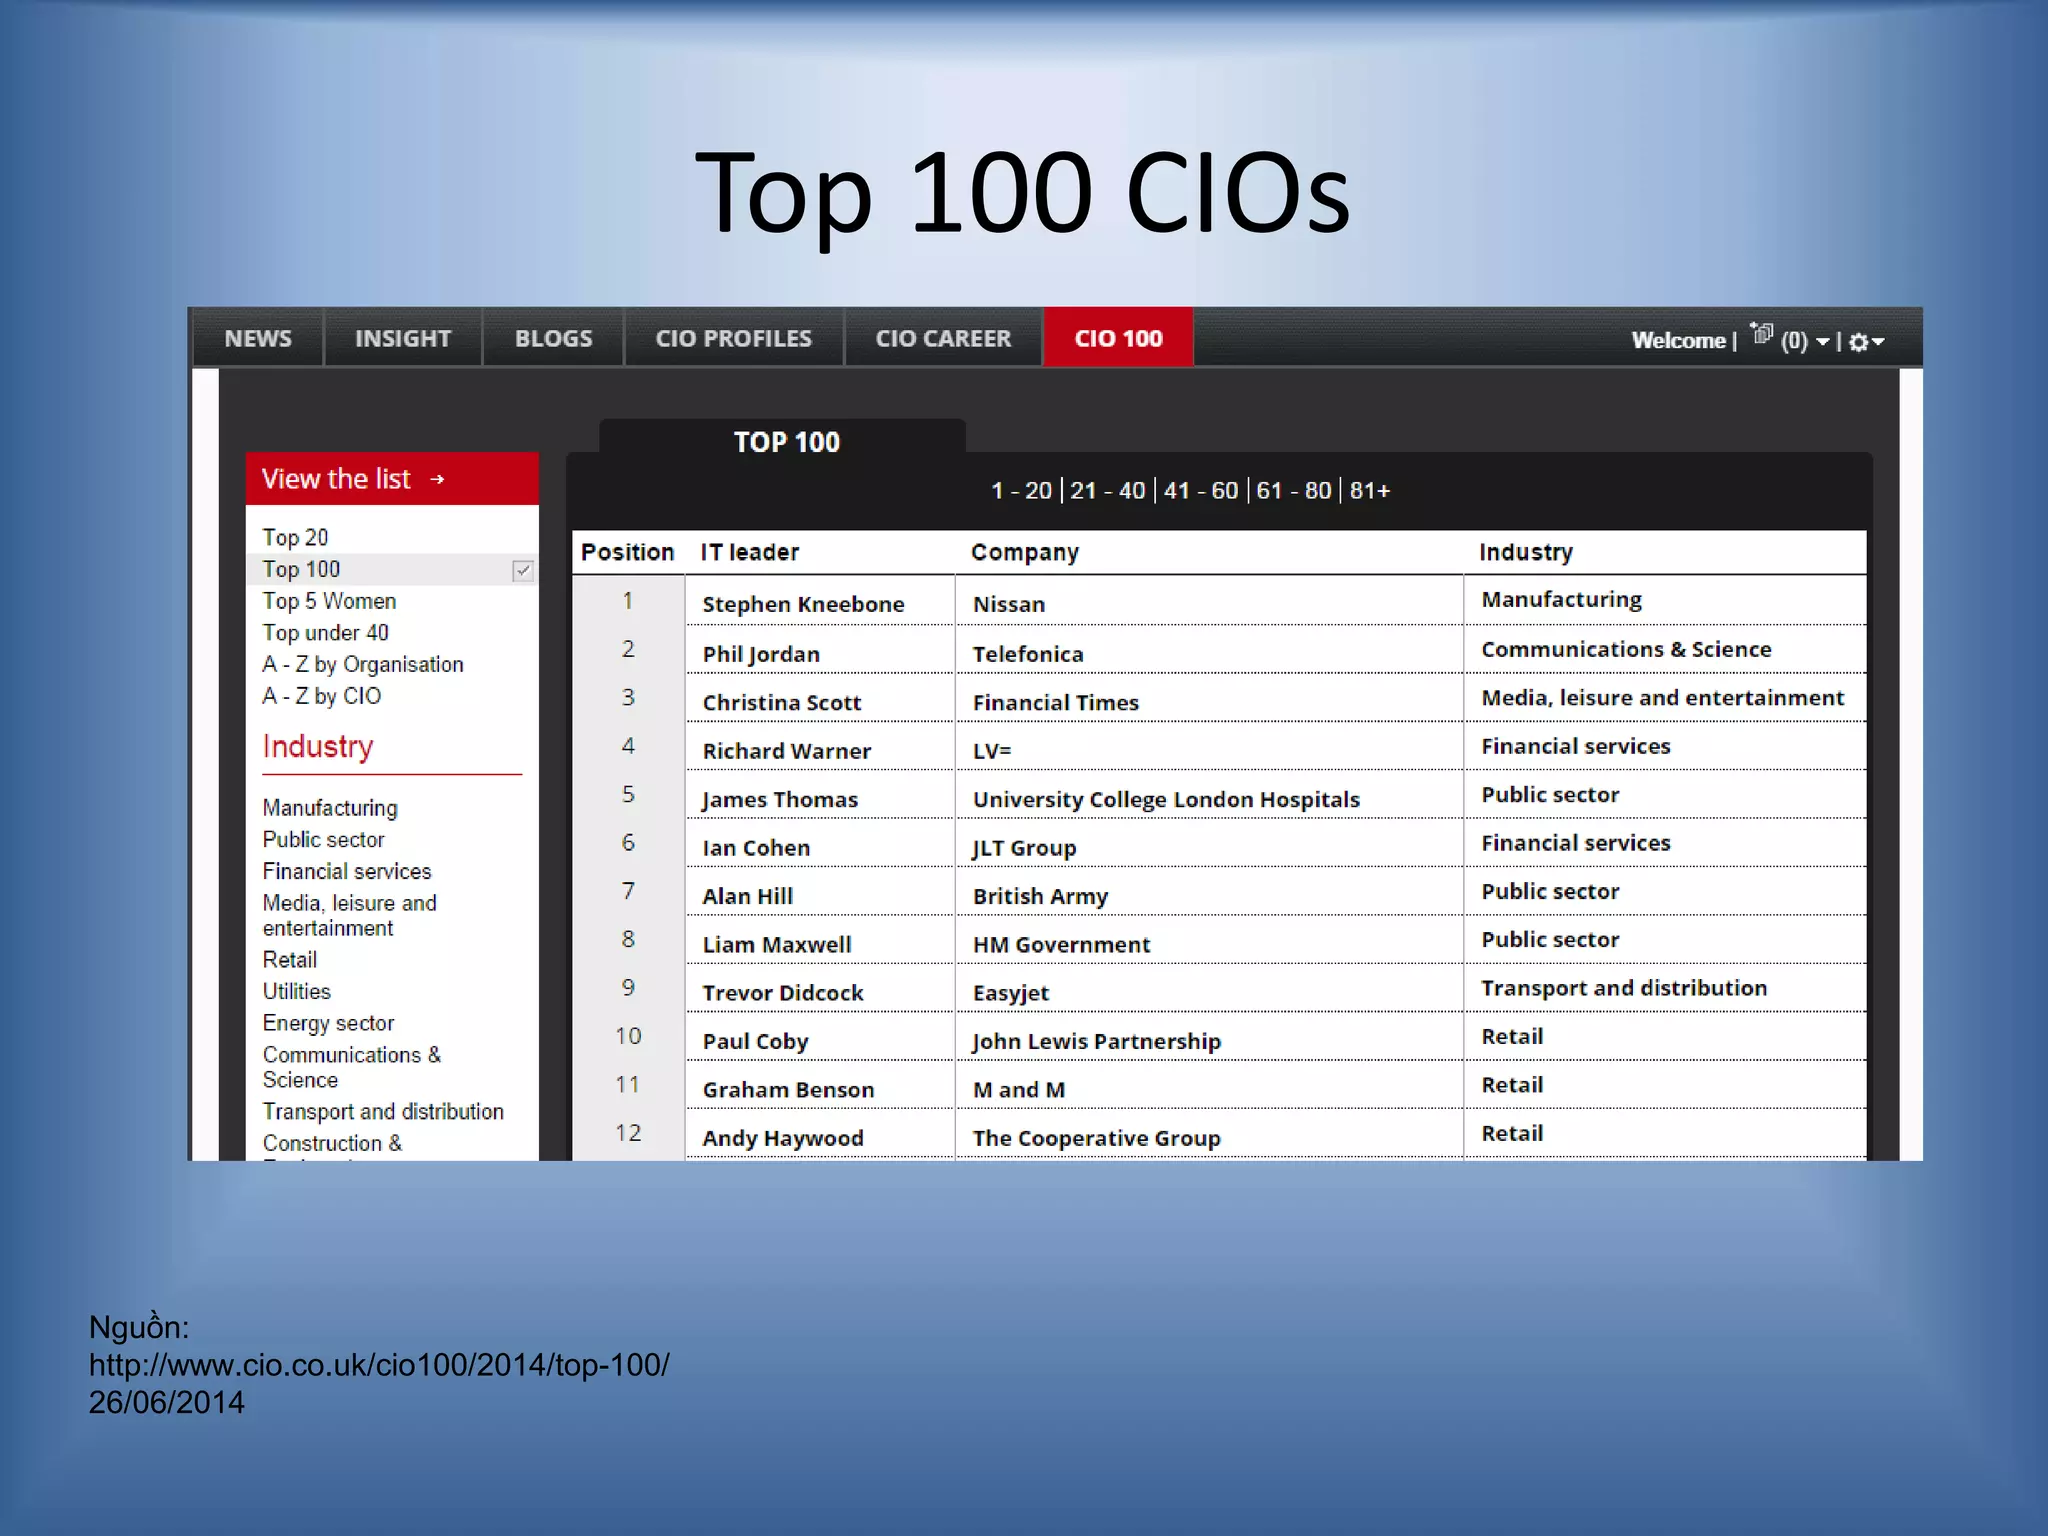This screenshot has width=2048, height=1536.
Task: Filter by Energy sector industry
Action: pyautogui.click(x=328, y=1024)
